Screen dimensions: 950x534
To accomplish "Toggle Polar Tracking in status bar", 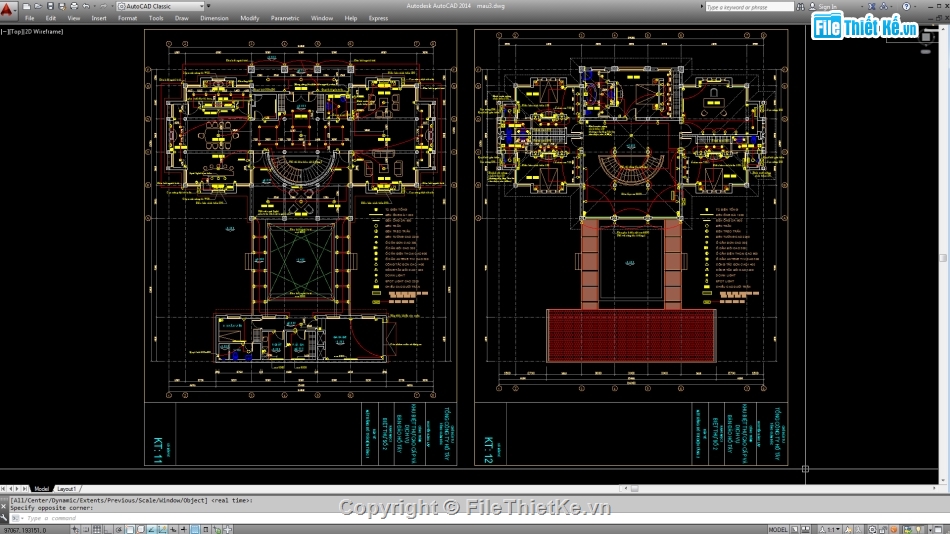I will click(119, 530).
